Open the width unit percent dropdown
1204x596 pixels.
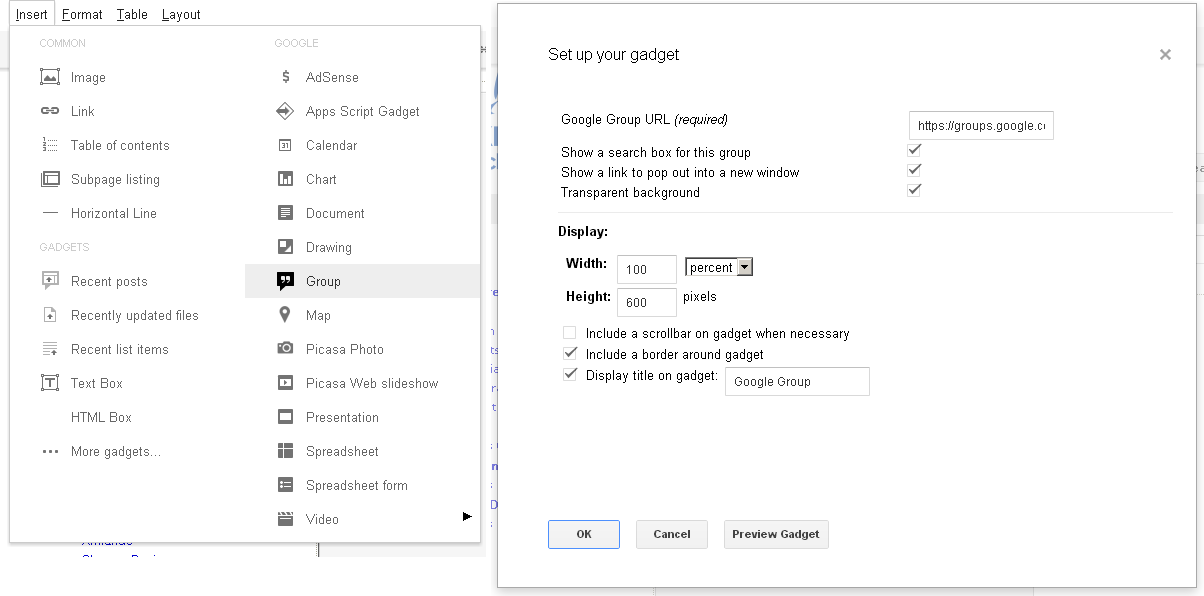(x=719, y=267)
